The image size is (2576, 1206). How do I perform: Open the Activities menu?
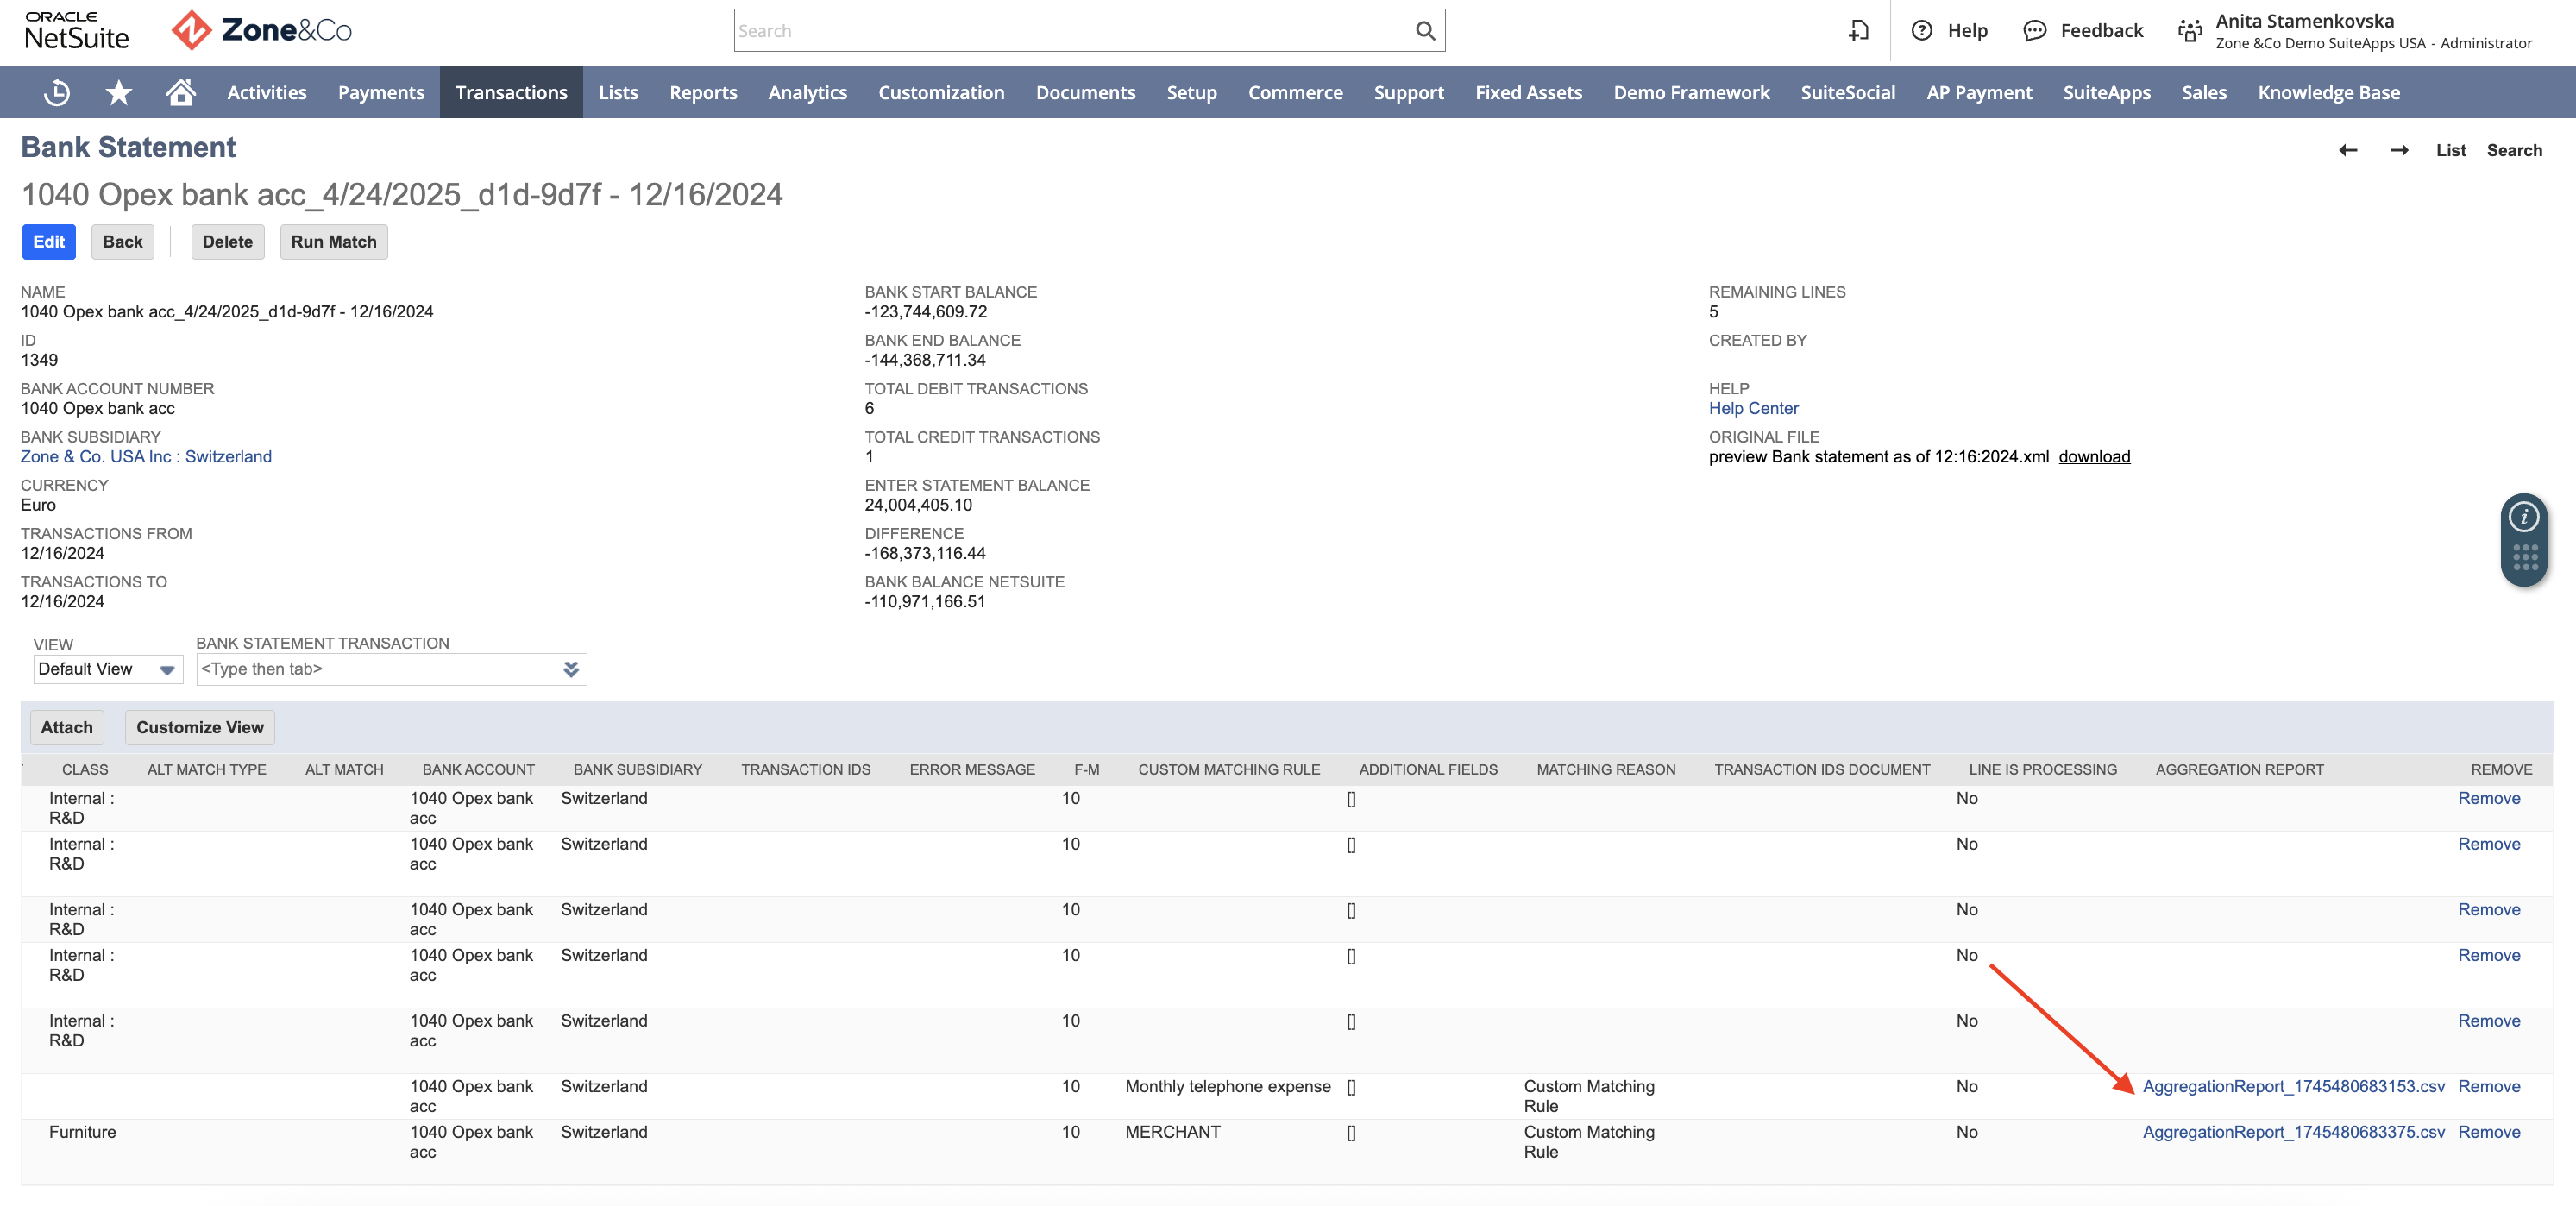pos(267,92)
